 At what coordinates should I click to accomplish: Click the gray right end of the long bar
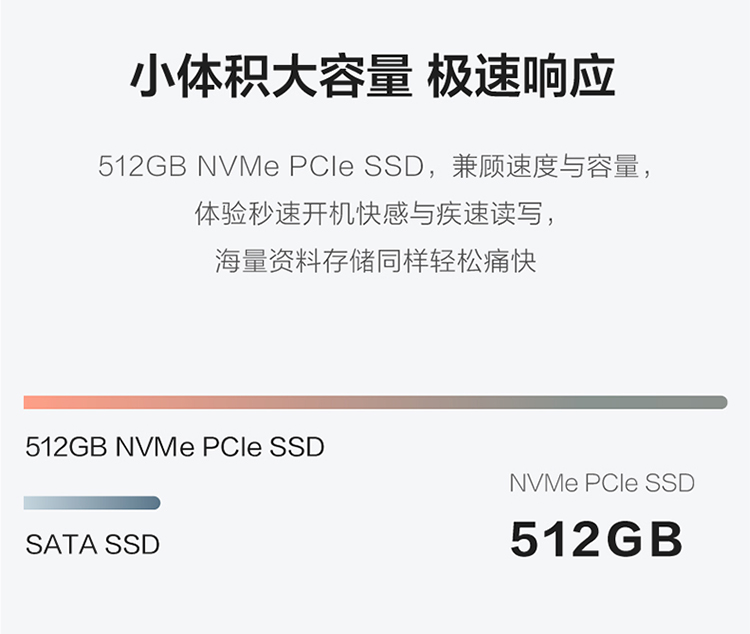[x=716, y=402]
